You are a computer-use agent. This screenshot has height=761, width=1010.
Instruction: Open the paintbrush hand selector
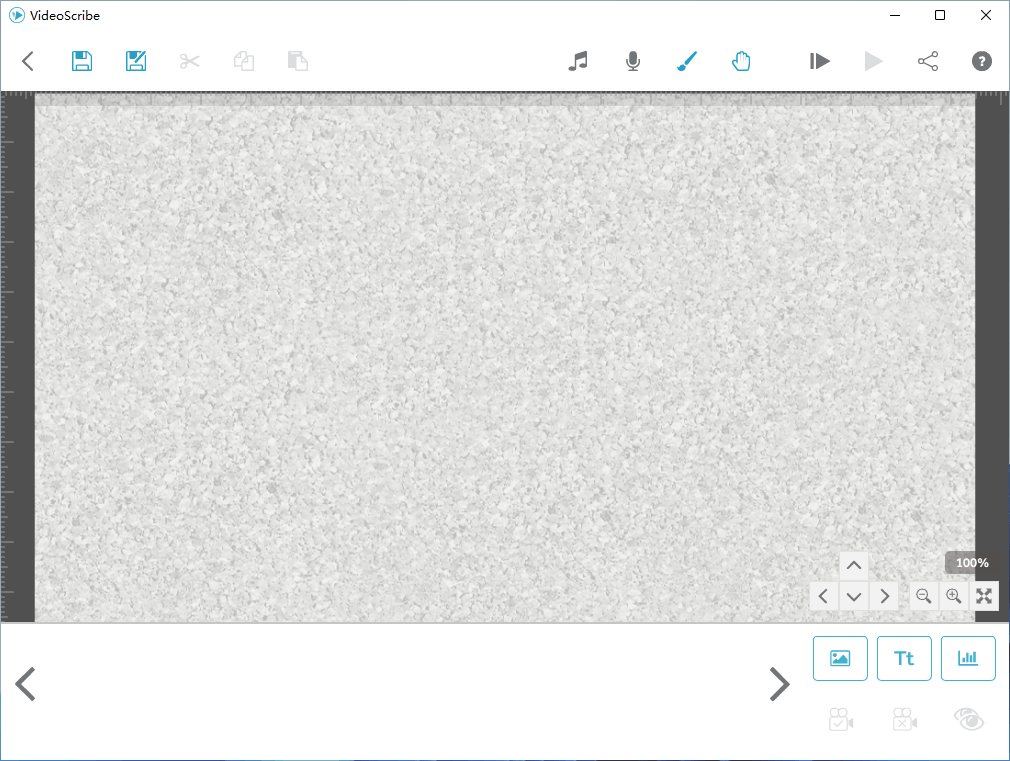[686, 61]
